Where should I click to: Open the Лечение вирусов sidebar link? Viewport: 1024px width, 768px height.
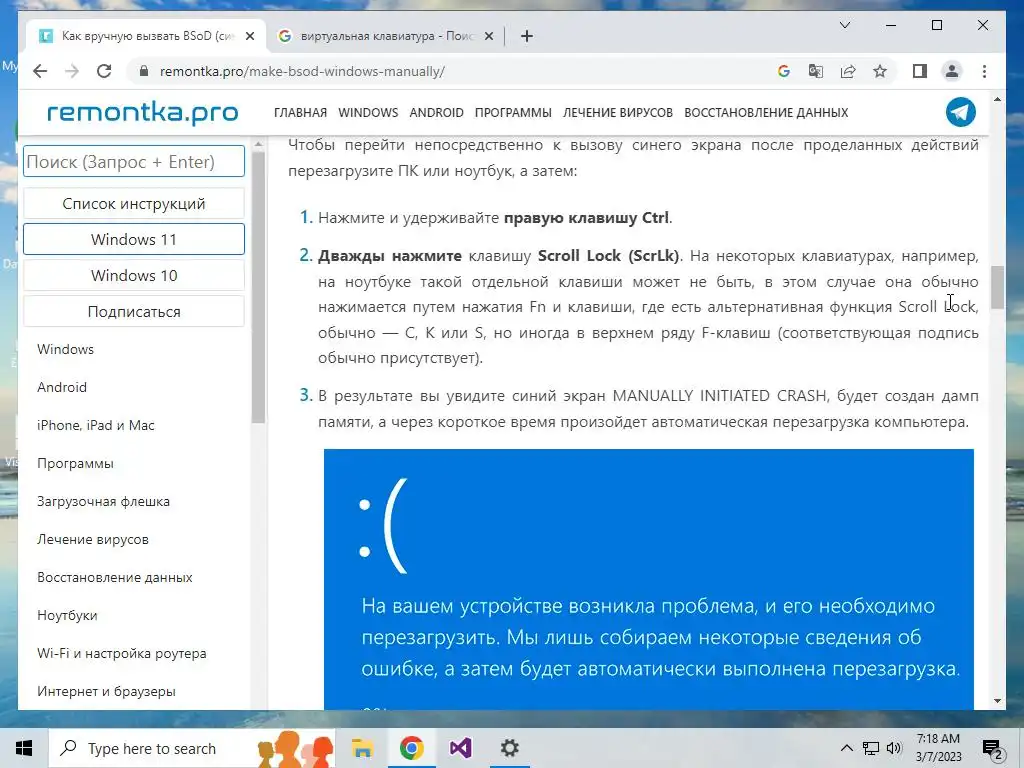[x=93, y=539]
